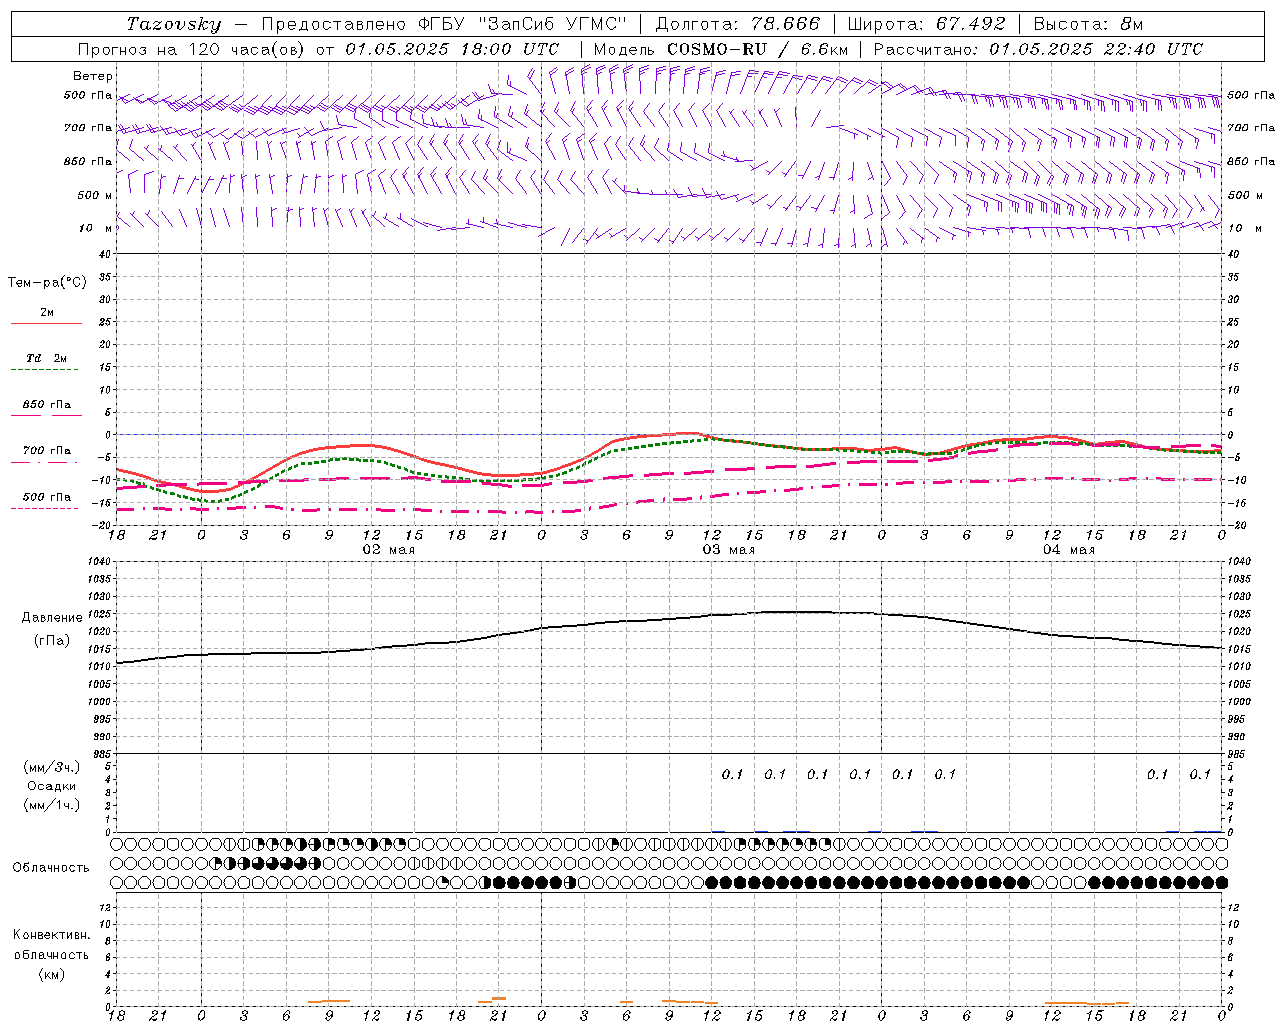Click the Модель COSMO-RU / 6.6км text
The height and width of the screenshot is (1024, 1280).
coord(721,49)
